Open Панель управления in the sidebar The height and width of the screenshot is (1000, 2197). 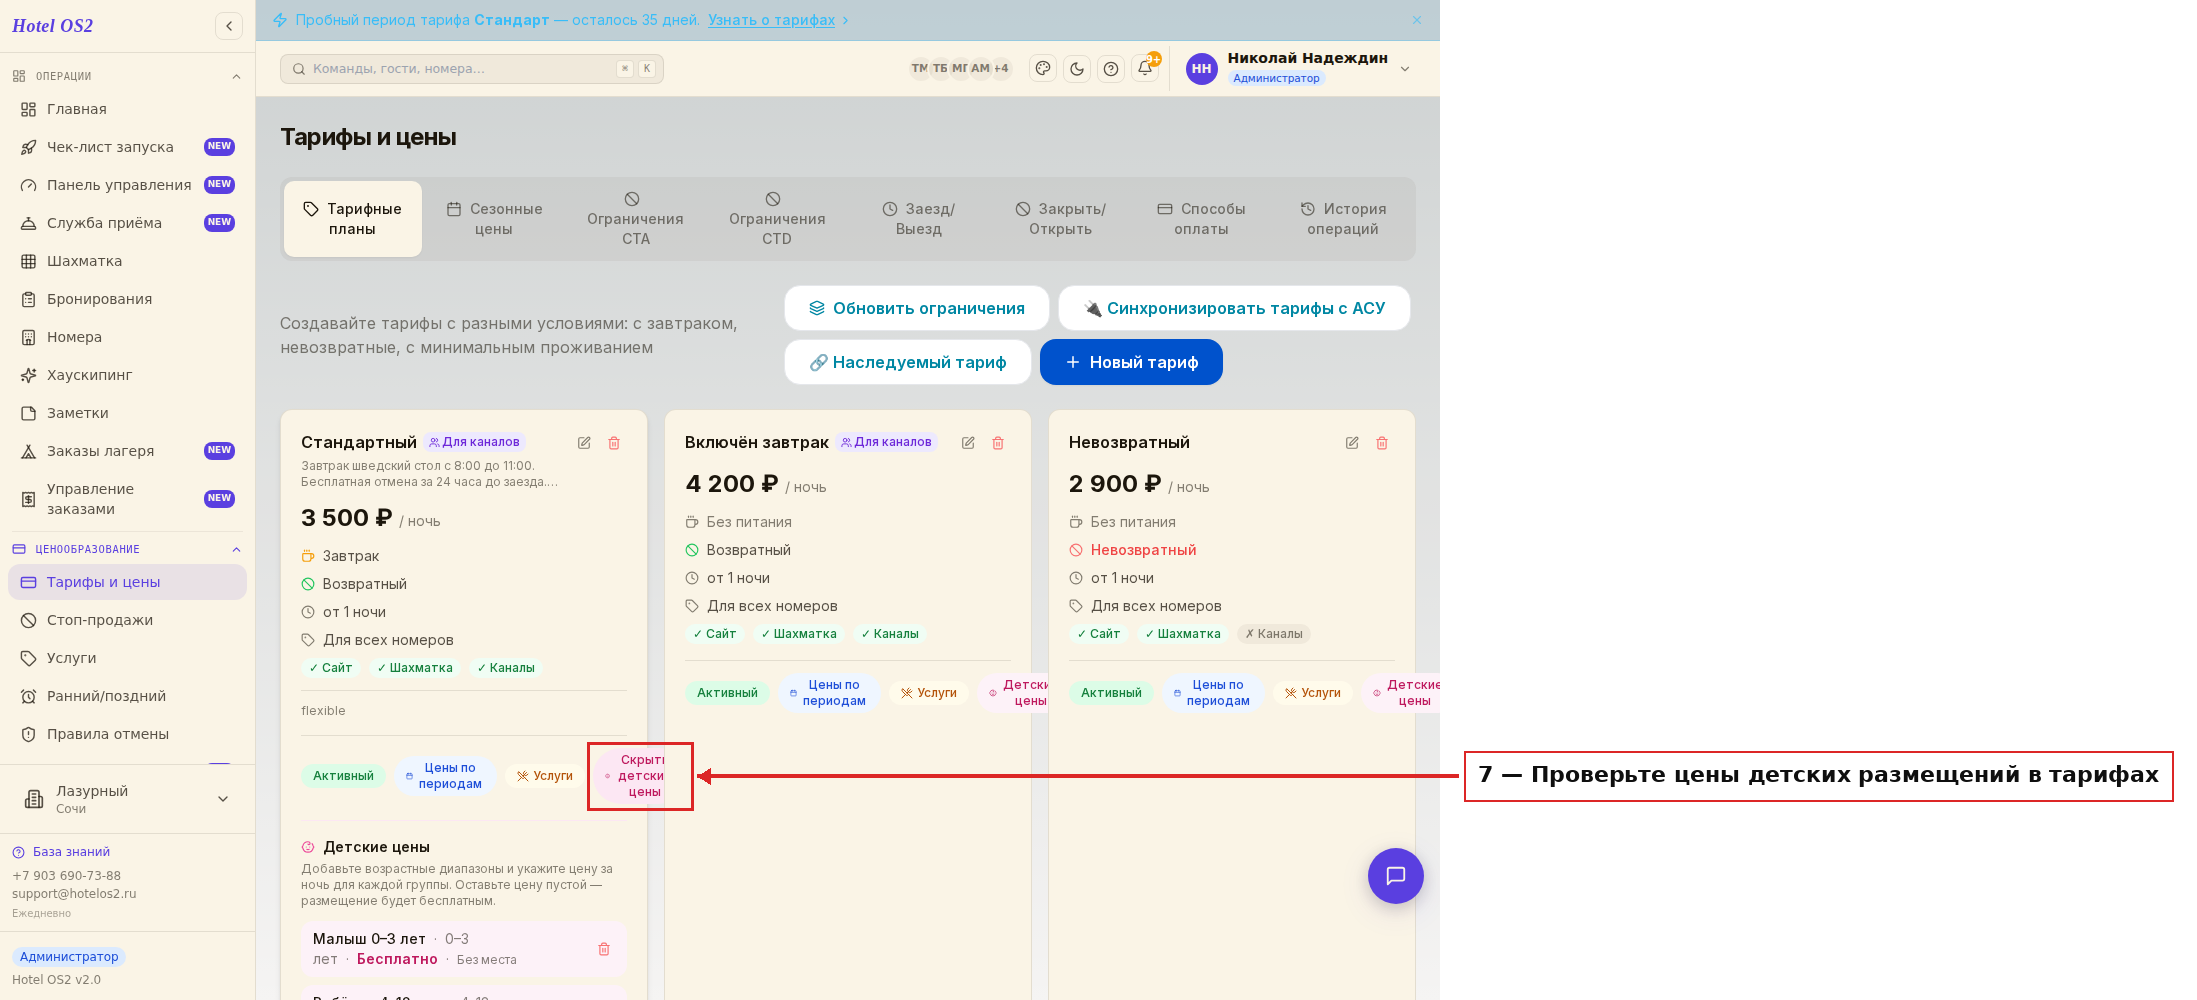pyautogui.click(x=128, y=185)
